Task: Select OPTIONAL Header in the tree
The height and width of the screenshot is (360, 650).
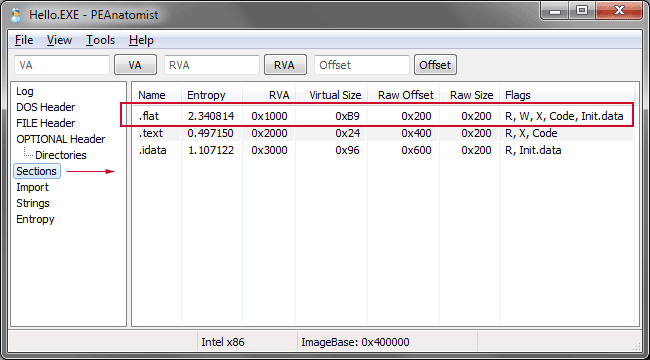Action: click(61, 139)
